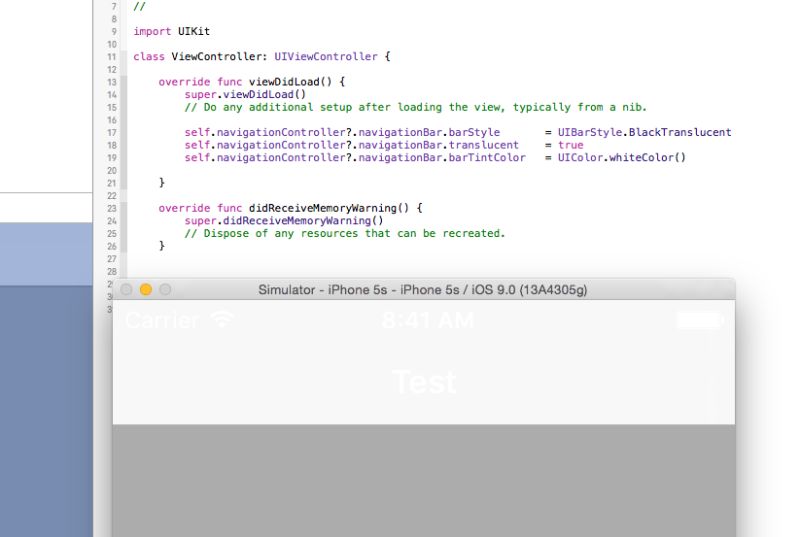
Task: Click 'override func viewDidLoad()' declaration
Action: click(x=252, y=82)
